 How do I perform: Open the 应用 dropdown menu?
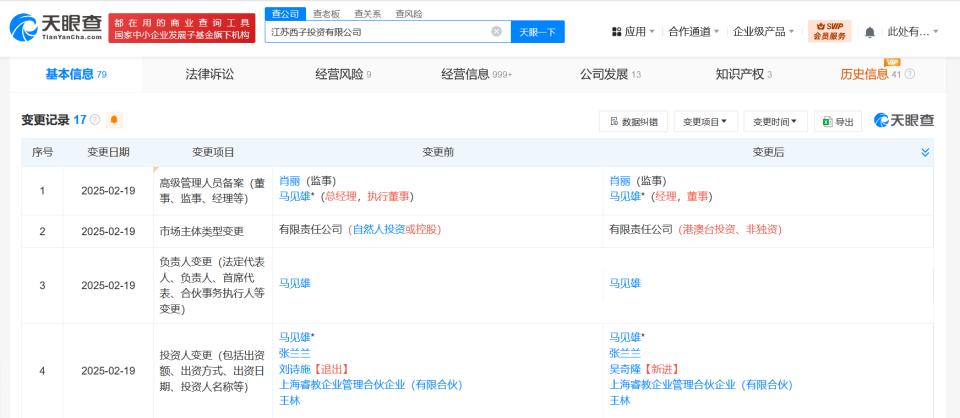pyautogui.click(x=633, y=32)
